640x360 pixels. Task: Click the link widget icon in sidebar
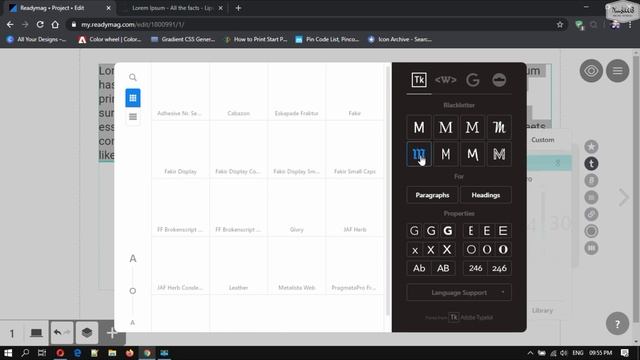(x=591, y=214)
